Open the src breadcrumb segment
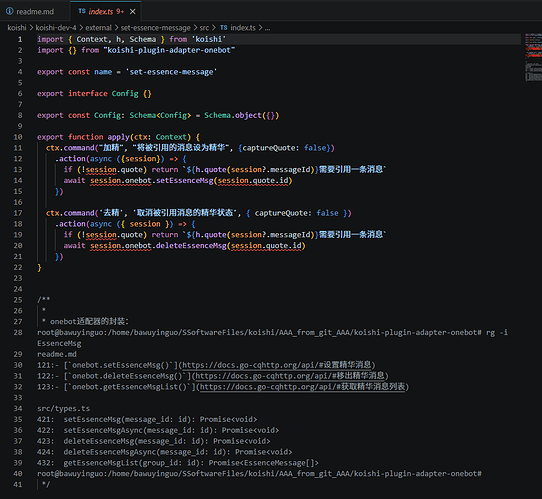 pyautogui.click(x=204, y=28)
